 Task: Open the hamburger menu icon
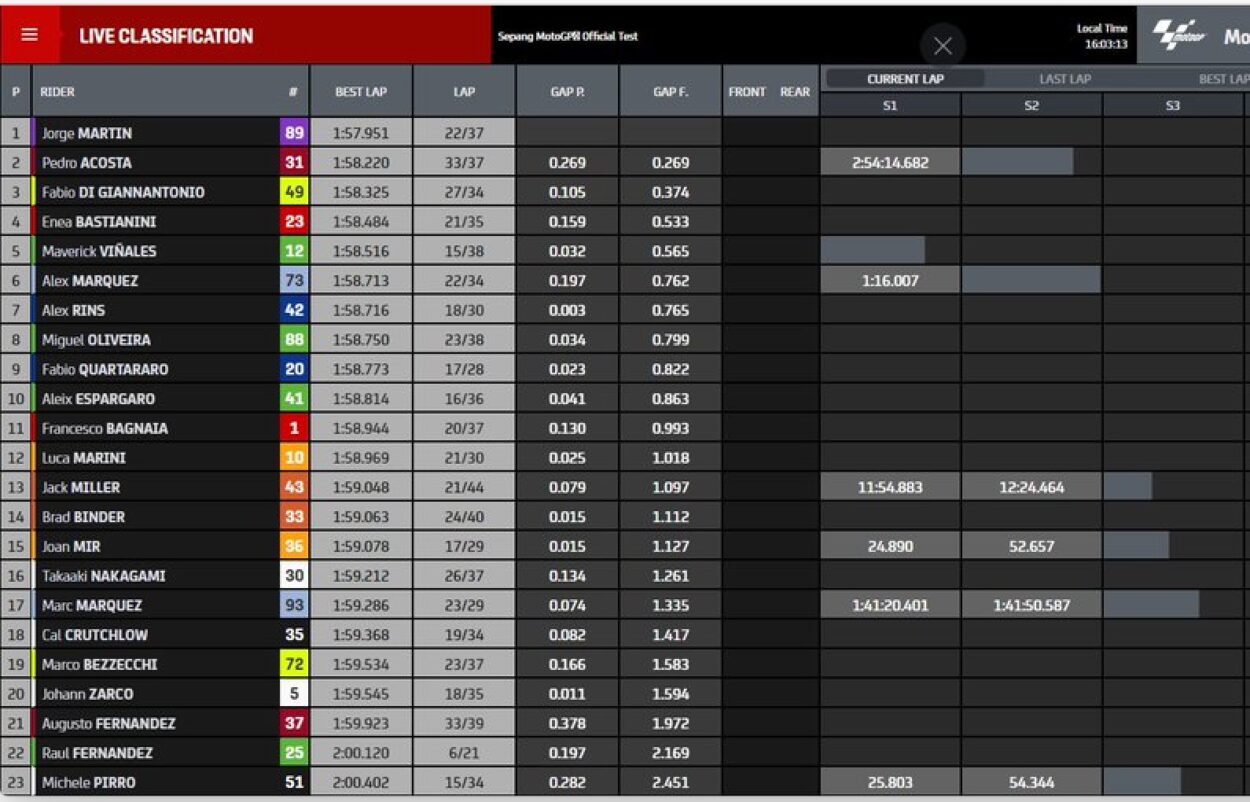pos(29,35)
